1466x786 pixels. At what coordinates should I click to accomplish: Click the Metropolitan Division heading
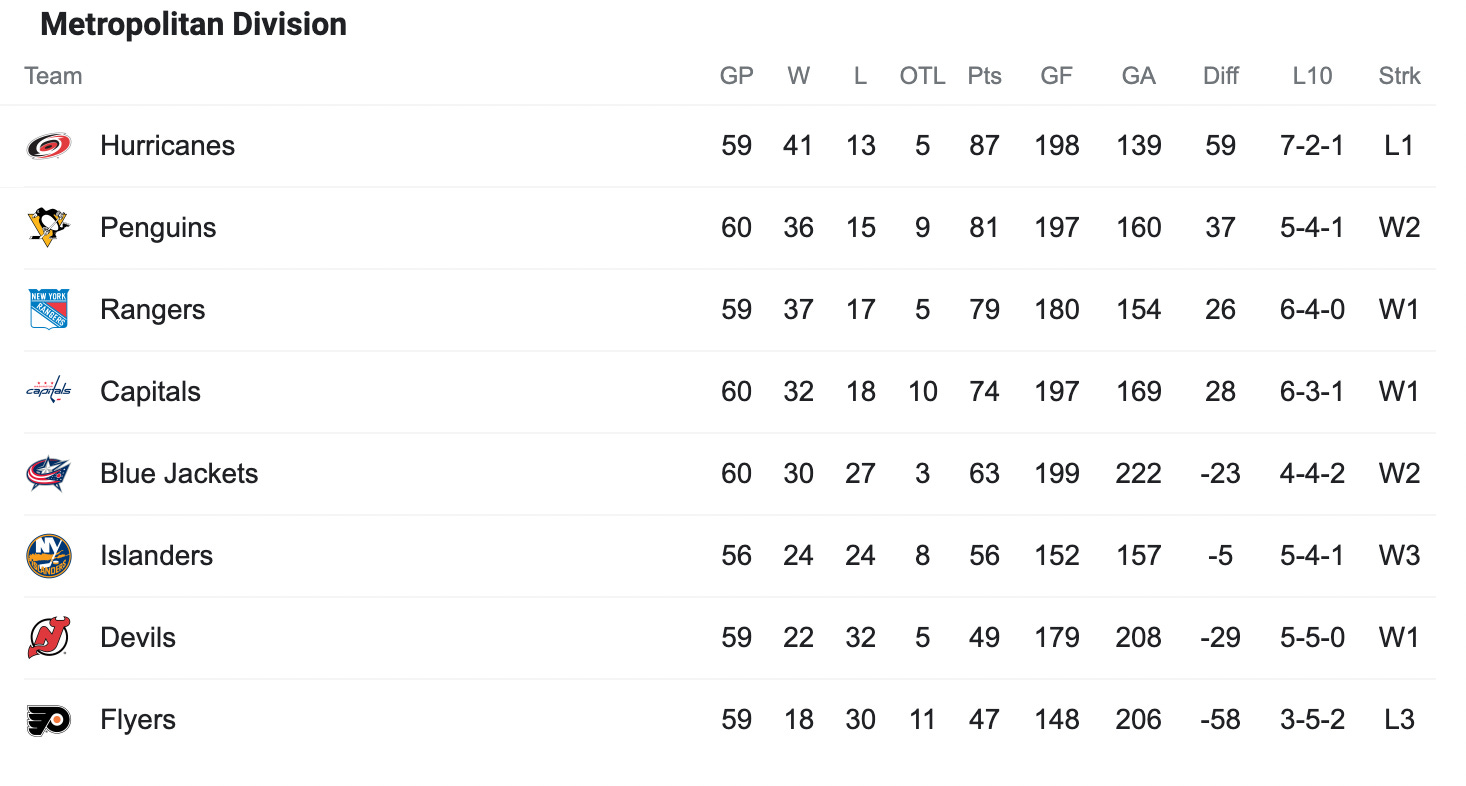coord(193,24)
